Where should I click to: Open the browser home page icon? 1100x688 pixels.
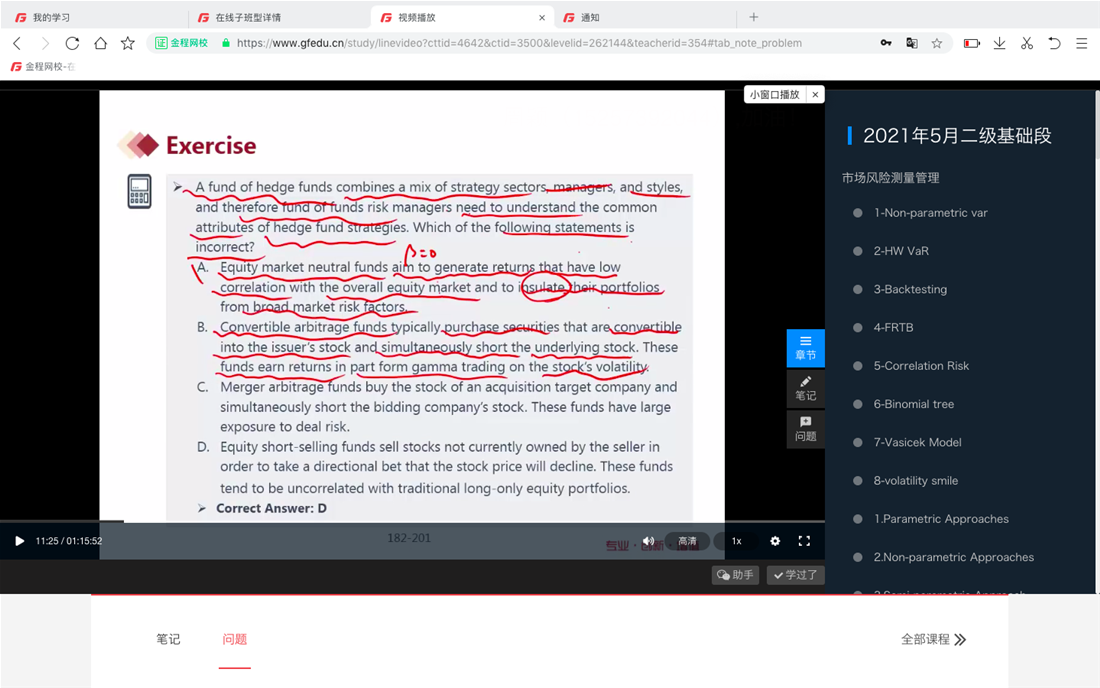[100, 43]
